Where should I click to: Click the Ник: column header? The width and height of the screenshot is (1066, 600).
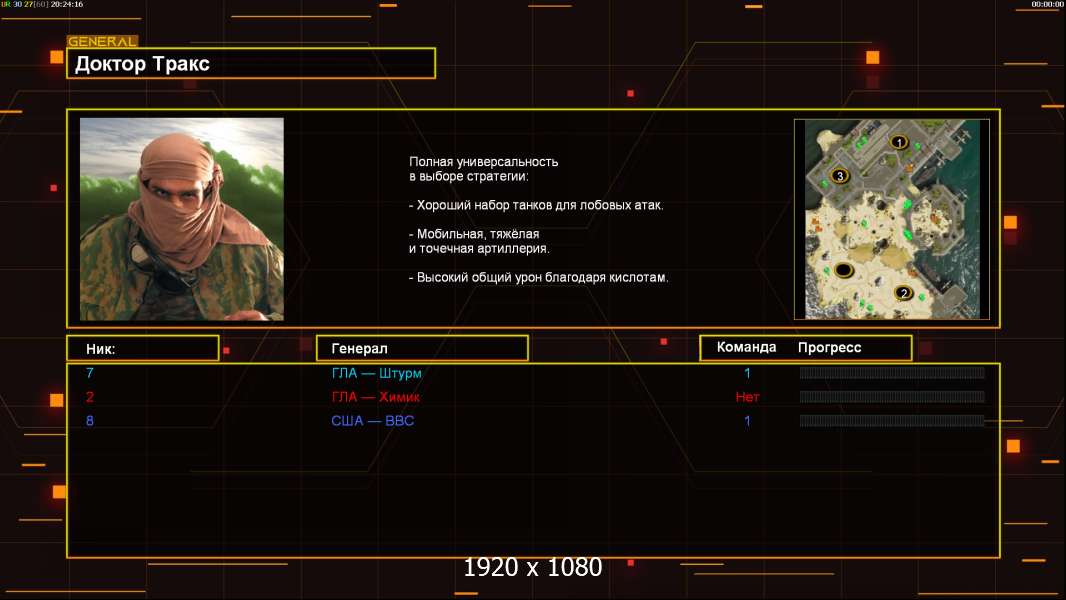143,348
